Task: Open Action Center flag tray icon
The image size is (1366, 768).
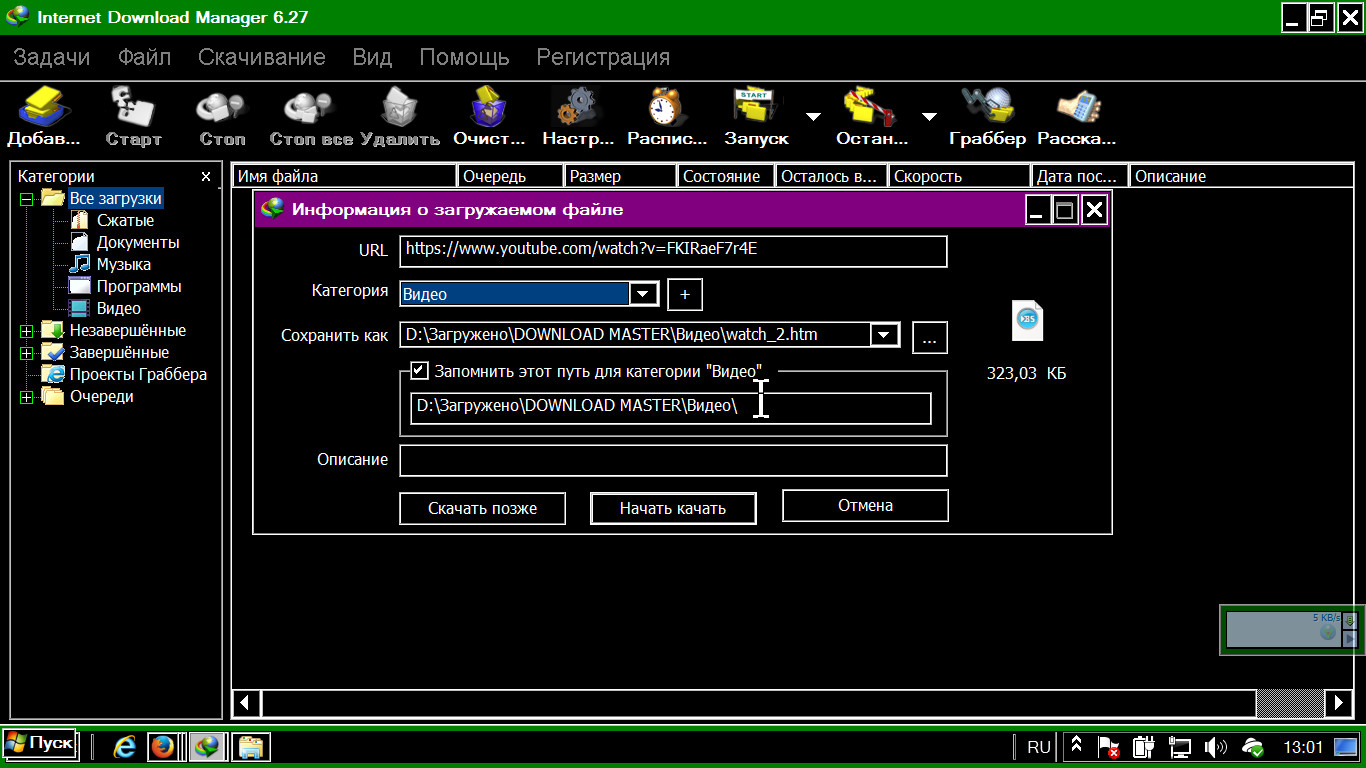Action: point(1109,747)
